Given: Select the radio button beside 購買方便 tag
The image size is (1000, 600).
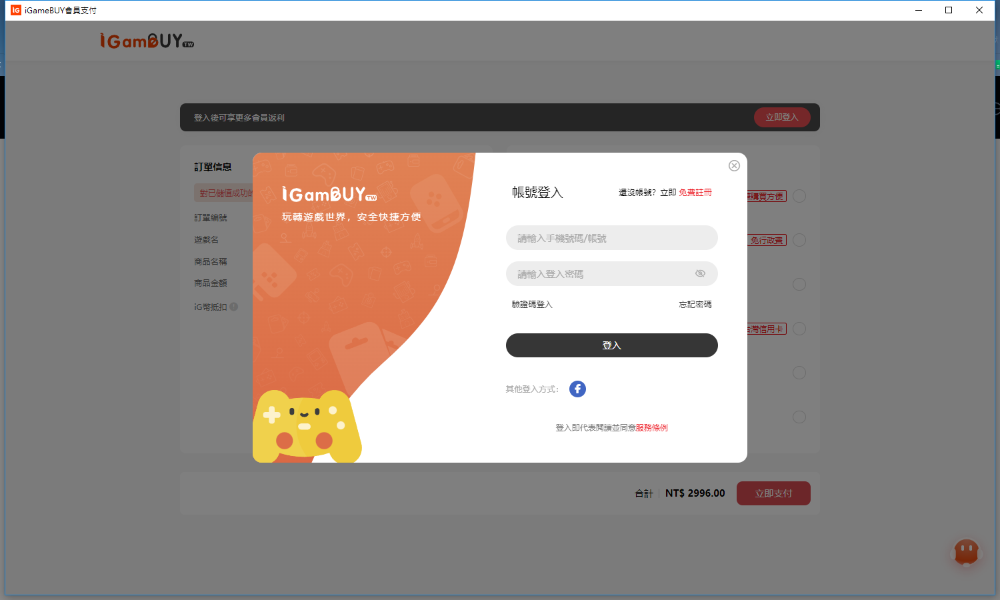Looking at the screenshot, I should [x=799, y=196].
